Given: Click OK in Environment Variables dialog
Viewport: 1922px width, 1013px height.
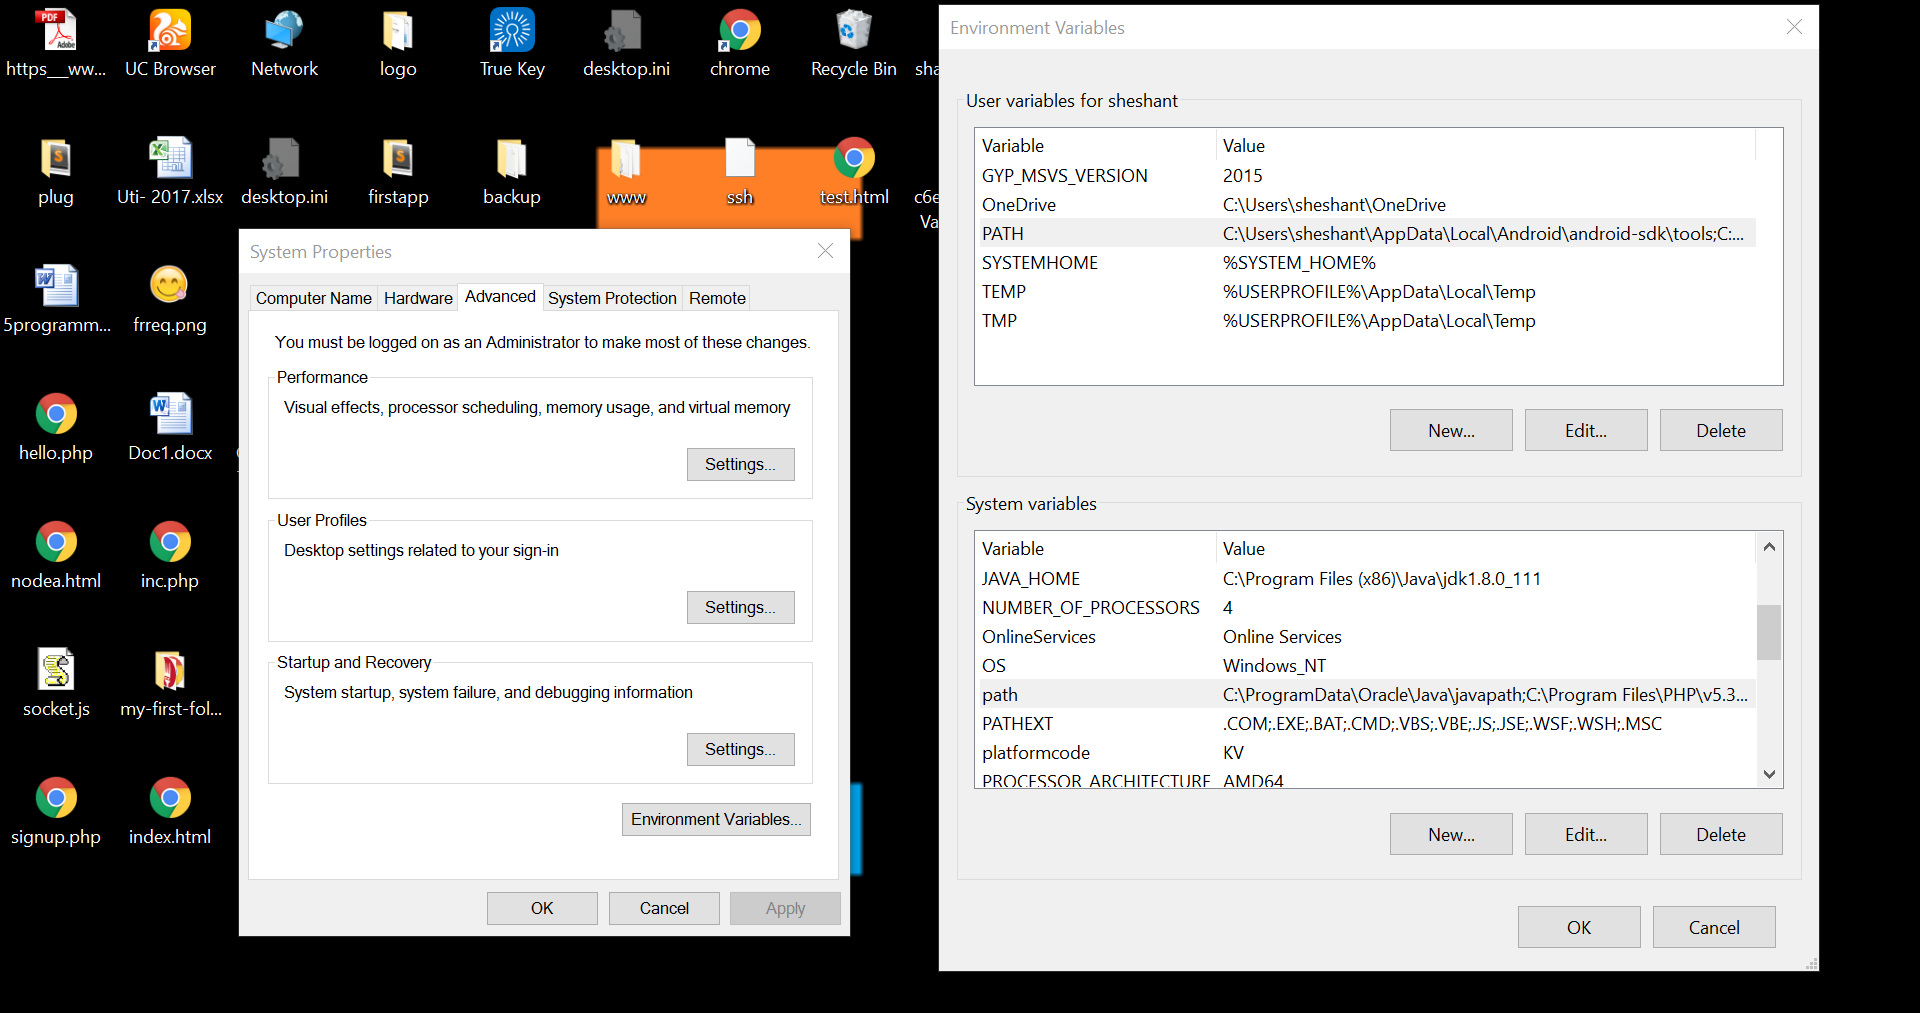Looking at the screenshot, I should [x=1579, y=927].
